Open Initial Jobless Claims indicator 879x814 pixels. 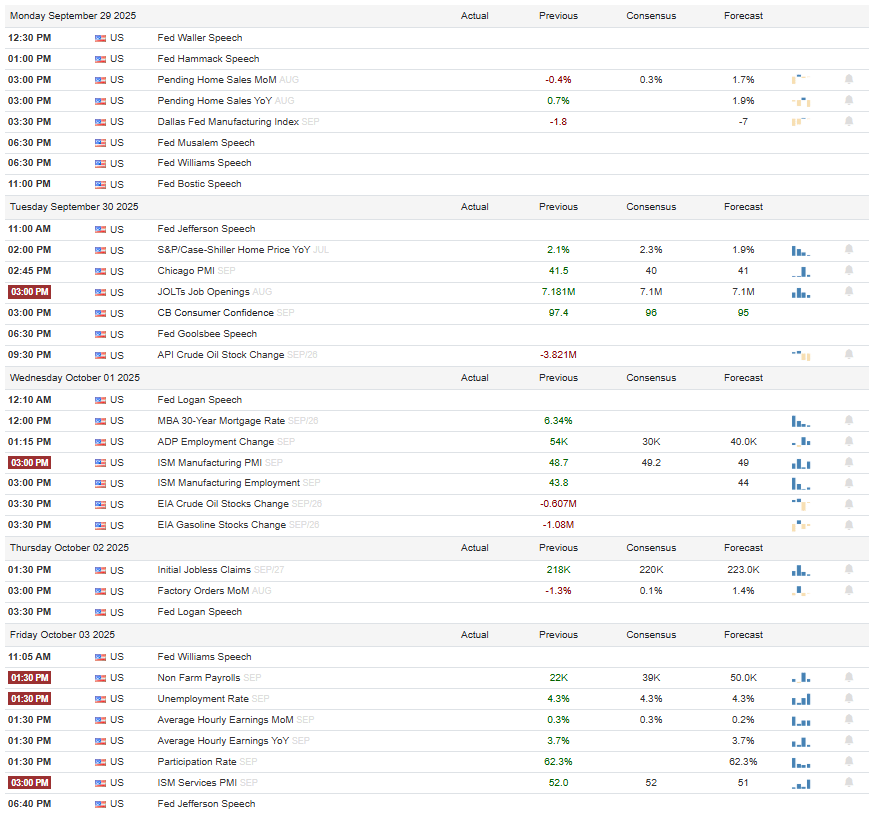tap(204, 570)
